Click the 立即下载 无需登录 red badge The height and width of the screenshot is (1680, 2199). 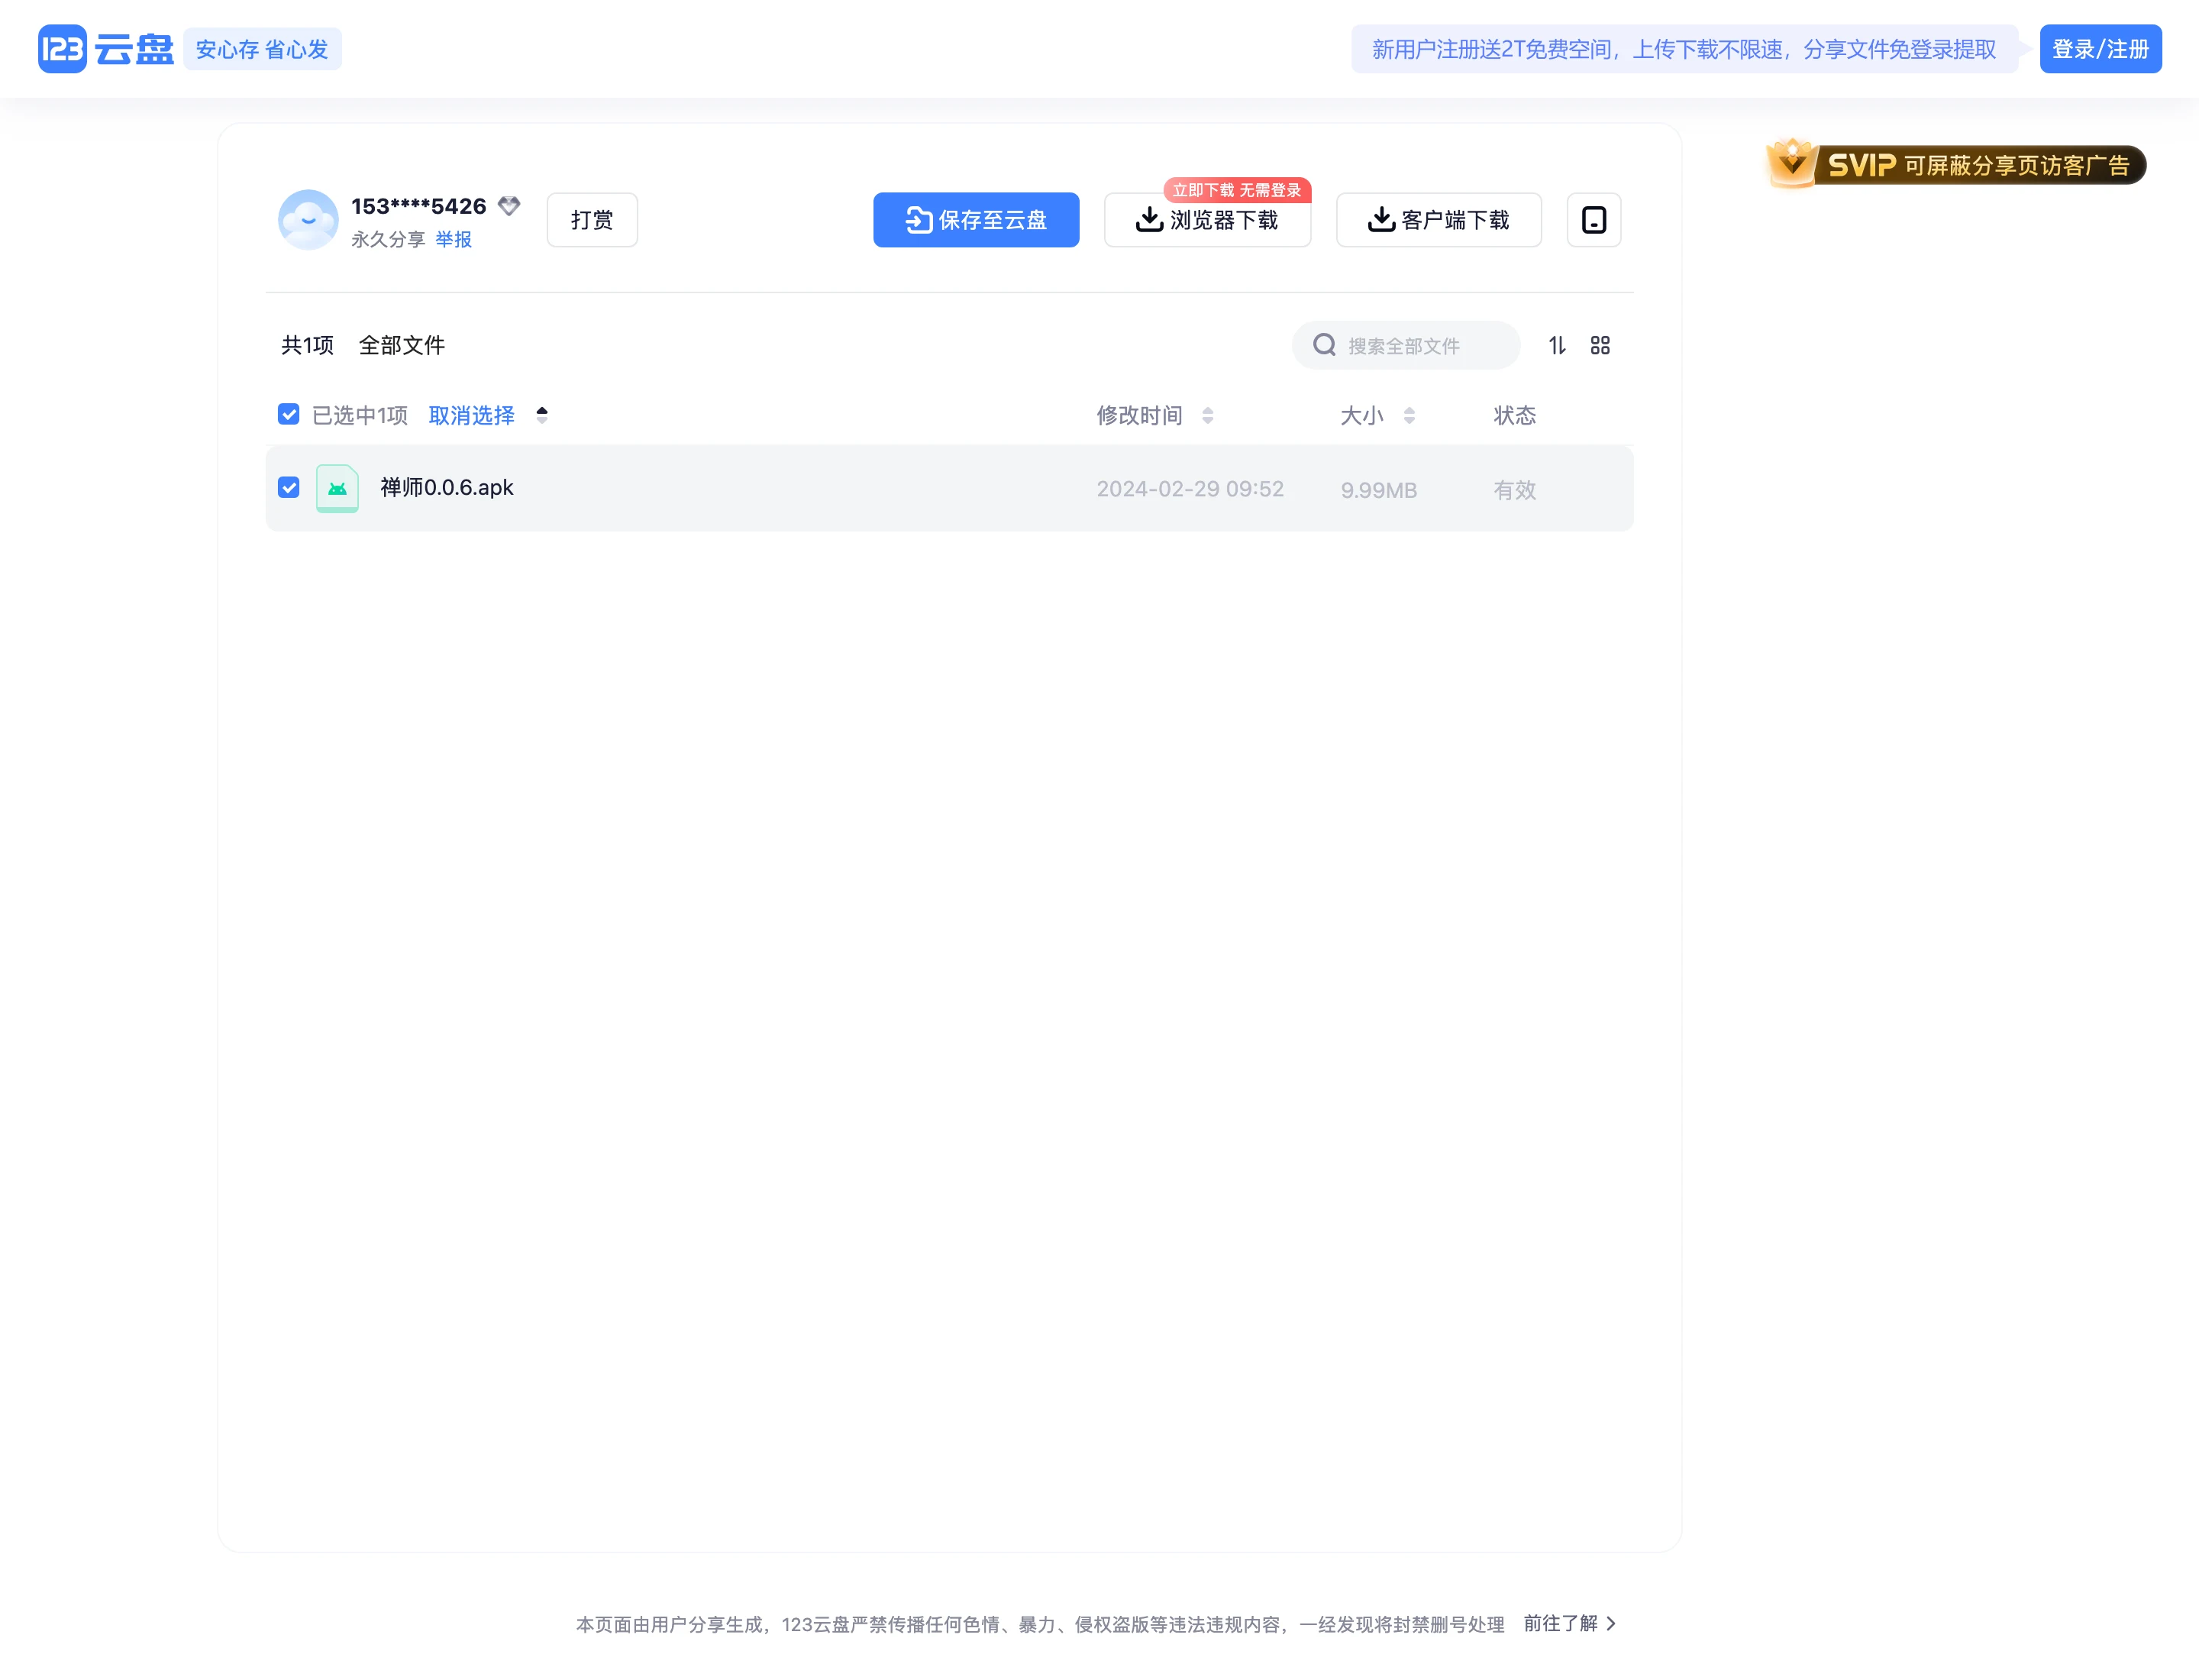[1237, 190]
